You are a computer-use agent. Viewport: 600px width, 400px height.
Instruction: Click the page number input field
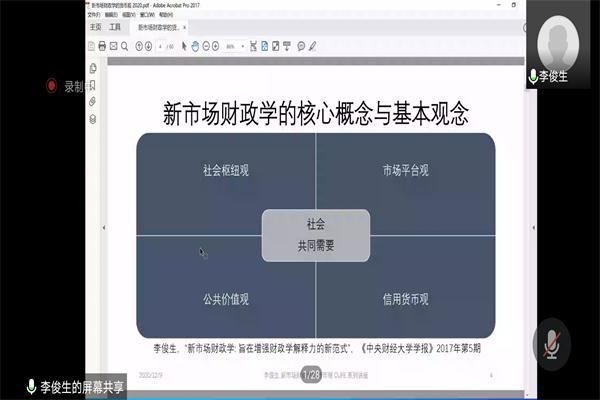[161, 46]
